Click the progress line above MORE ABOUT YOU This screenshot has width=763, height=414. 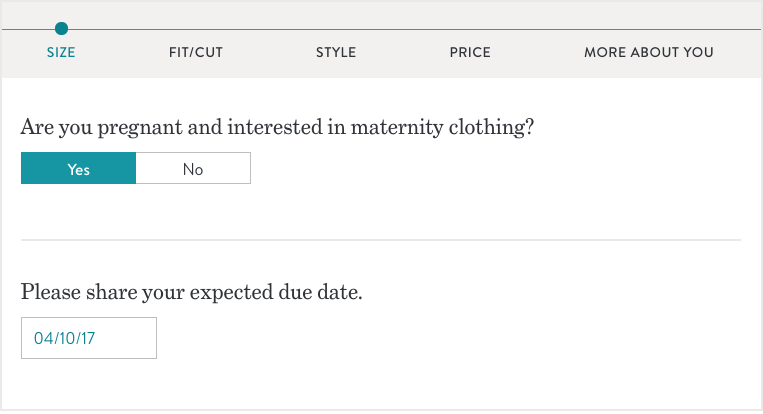point(649,29)
